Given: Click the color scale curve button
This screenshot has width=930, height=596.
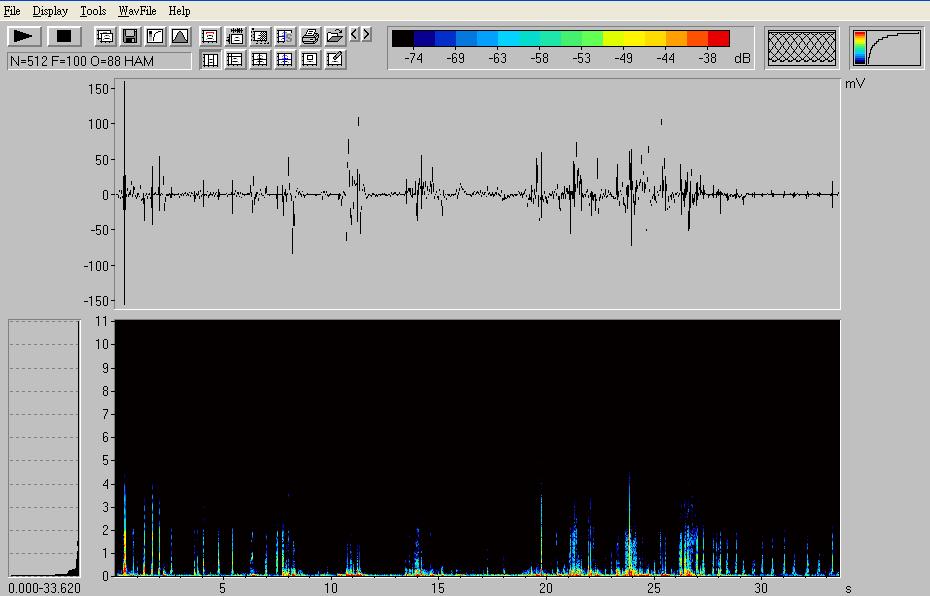Looking at the screenshot, I should click(x=887, y=48).
